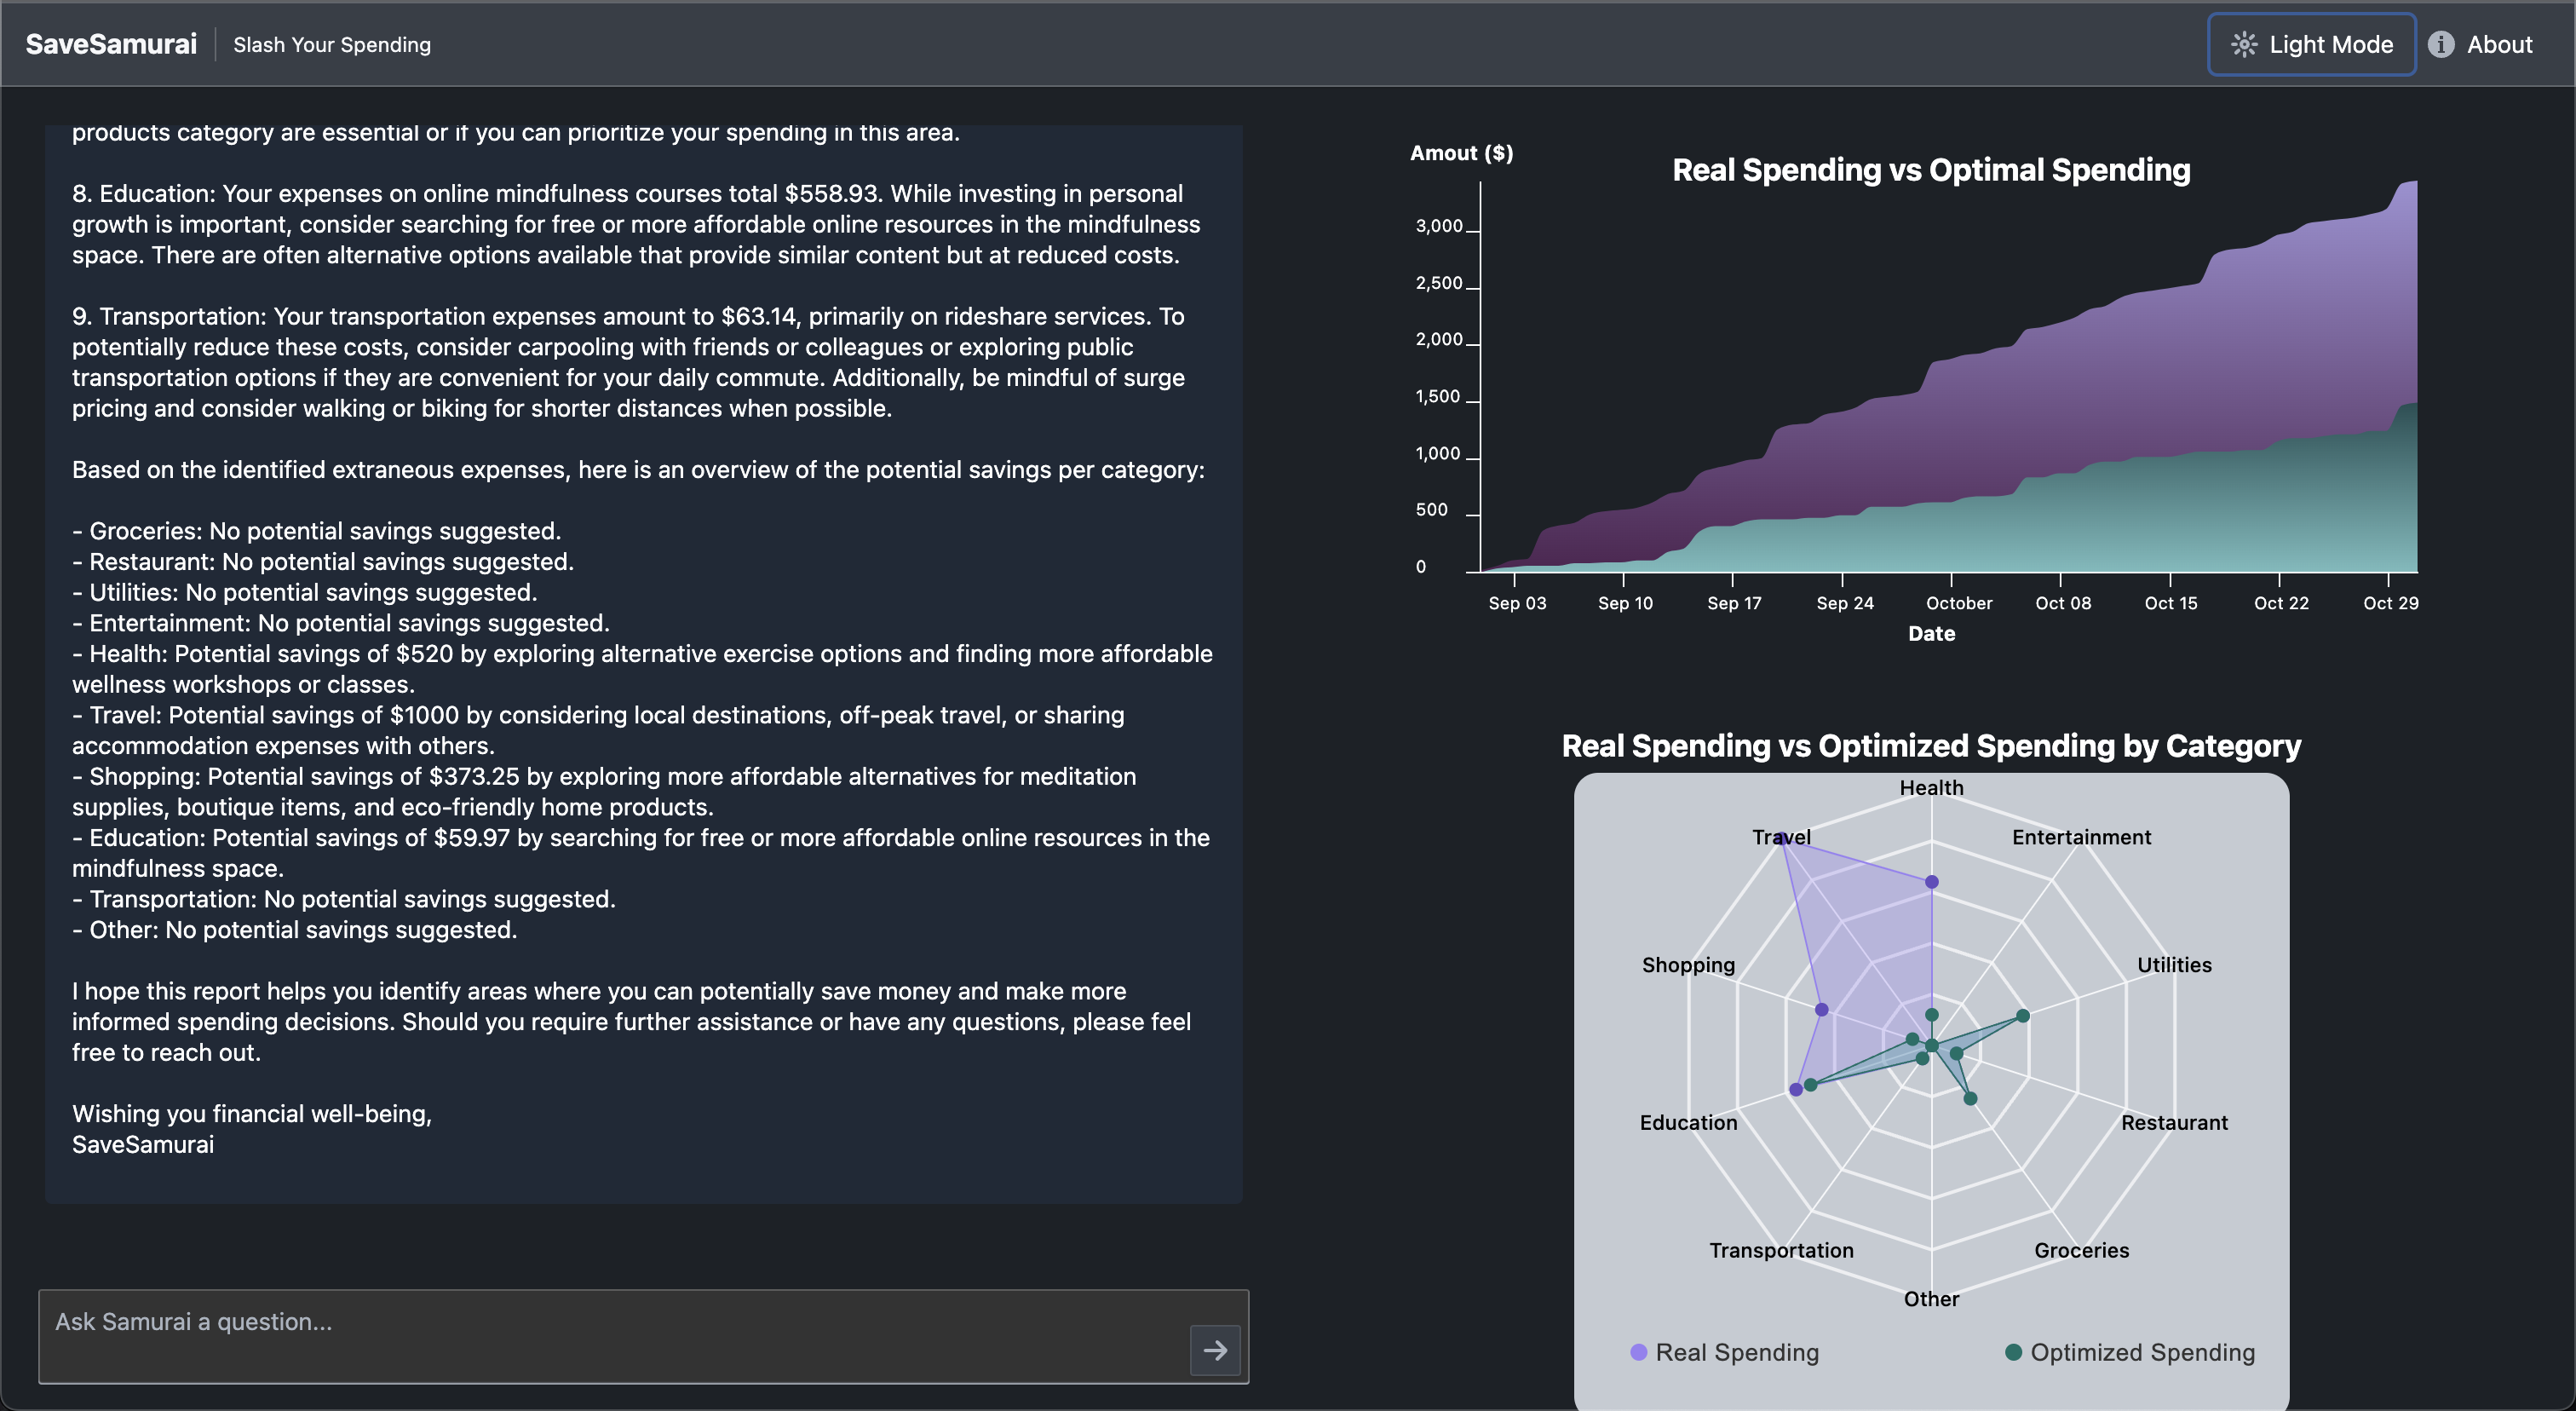Toggle Light Mode
2576x1411 pixels.
[2311, 44]
